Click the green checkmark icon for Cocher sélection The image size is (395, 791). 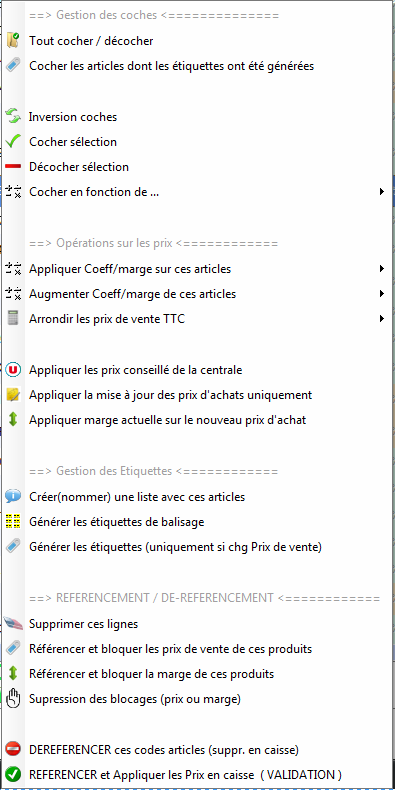click(x=13, y=142)
